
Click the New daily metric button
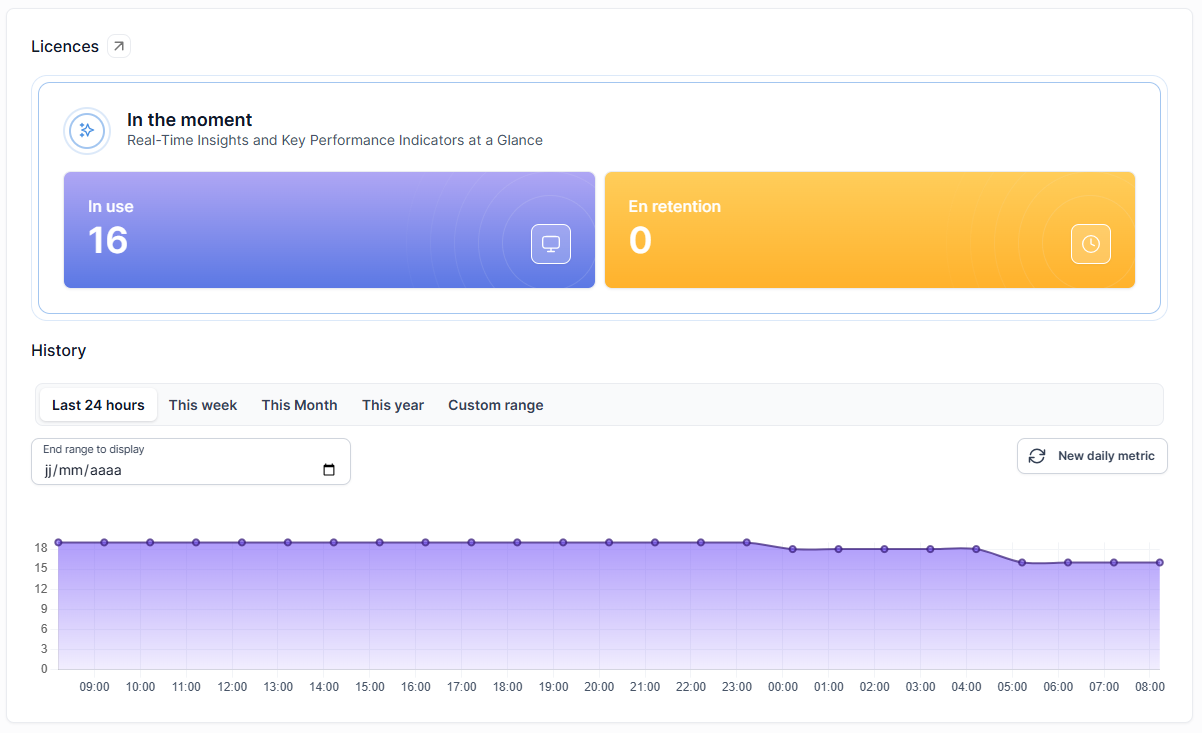pos(1092,456)
